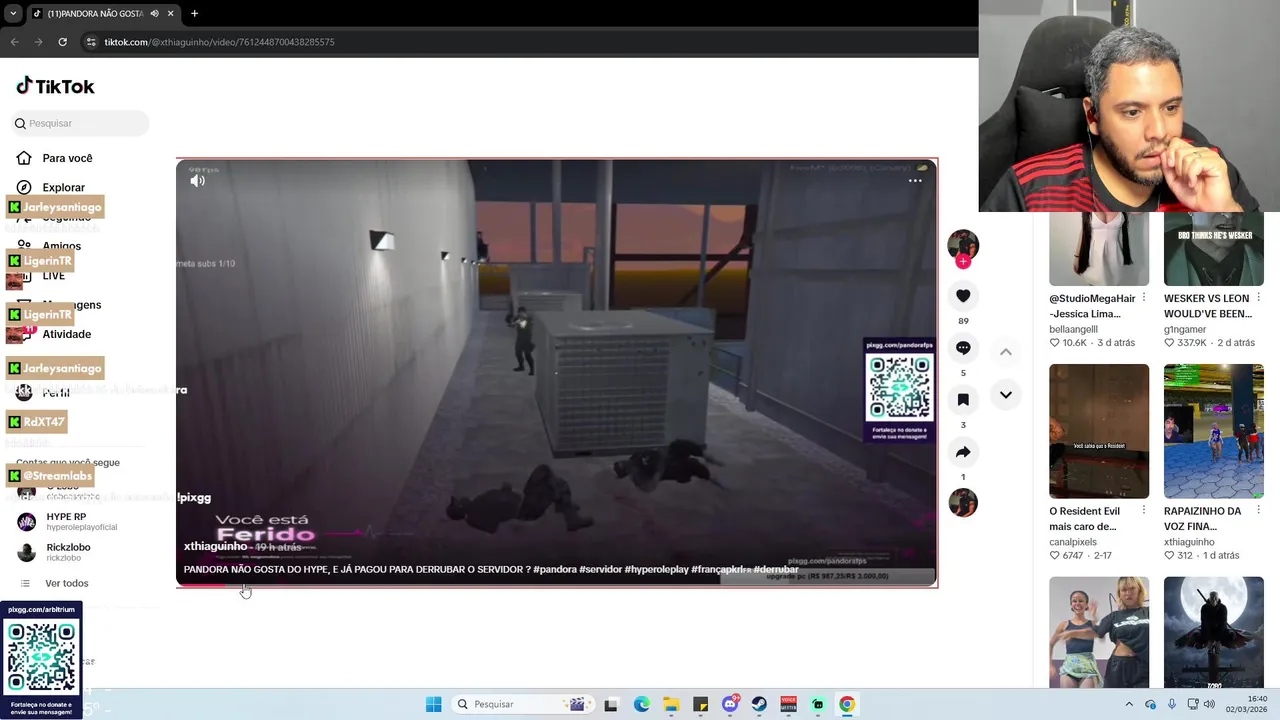Go to previous video with up chevron
Viewport: 1280px width, 720px height.
pyautogui.click(x=1006, y=352)
